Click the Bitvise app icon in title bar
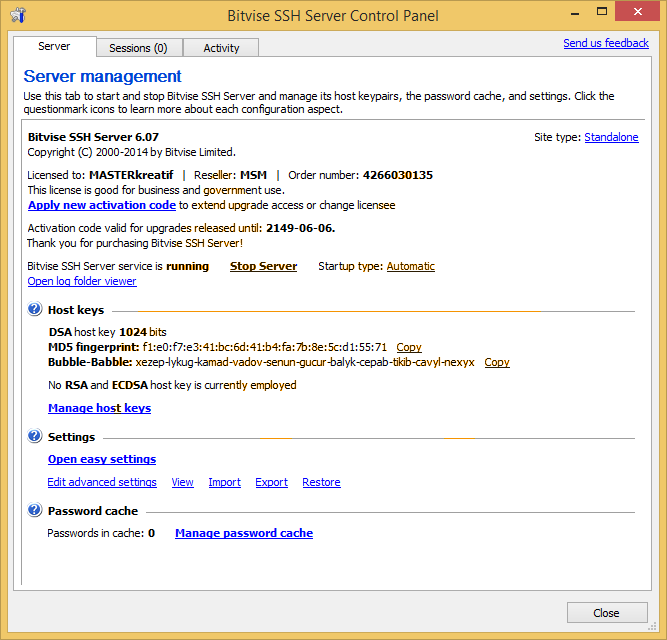The height and width of the screenshot is (640, 667). pos(18,15)
